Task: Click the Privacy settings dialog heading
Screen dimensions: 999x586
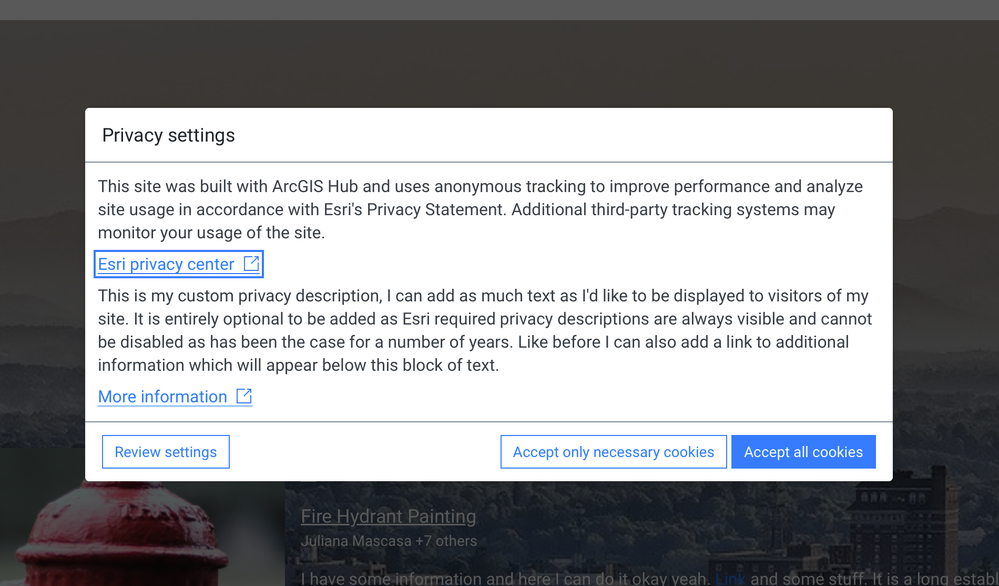Action: click(168, 135)
